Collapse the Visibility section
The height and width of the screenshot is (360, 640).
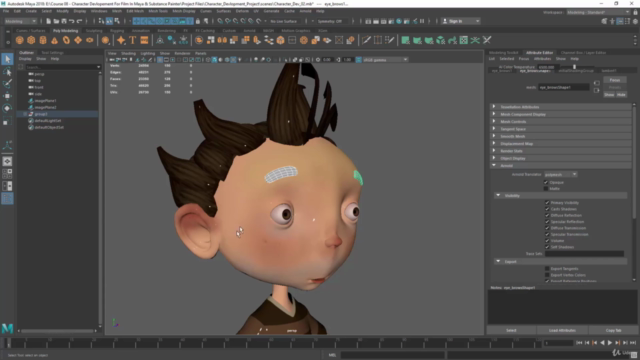(560, 196)
